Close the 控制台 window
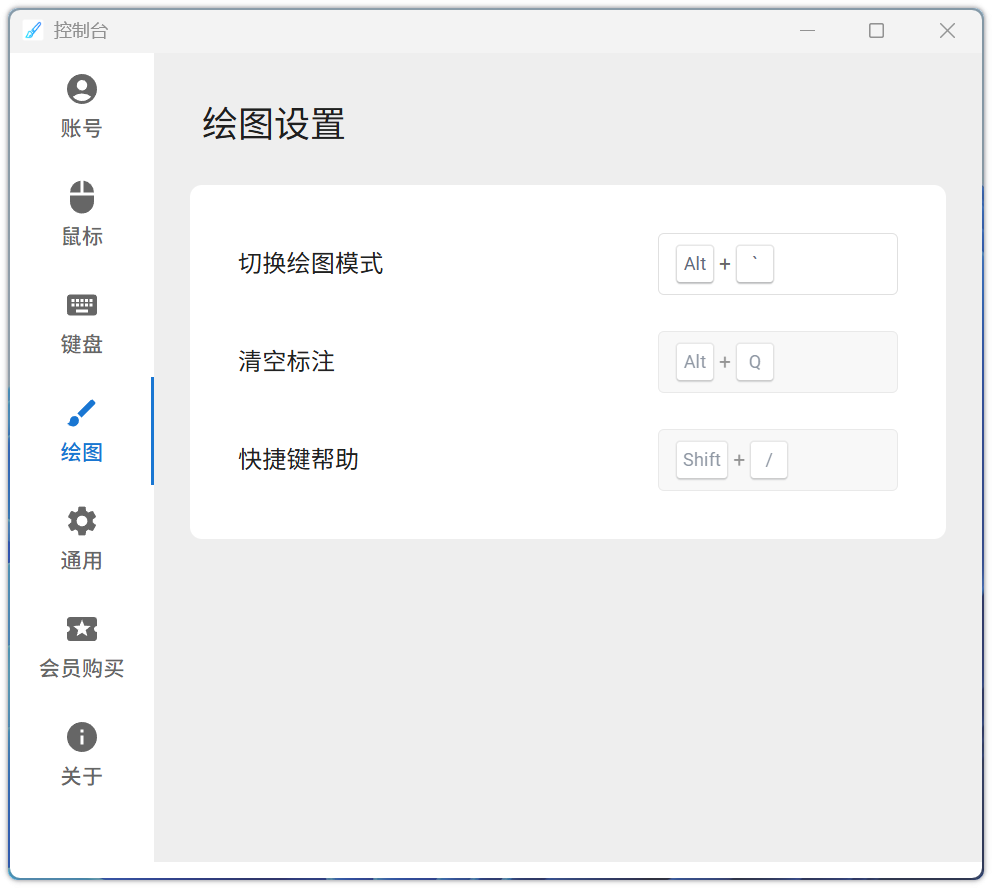The height and width of the screenshot is (888, 992). (x=947, y=31)
